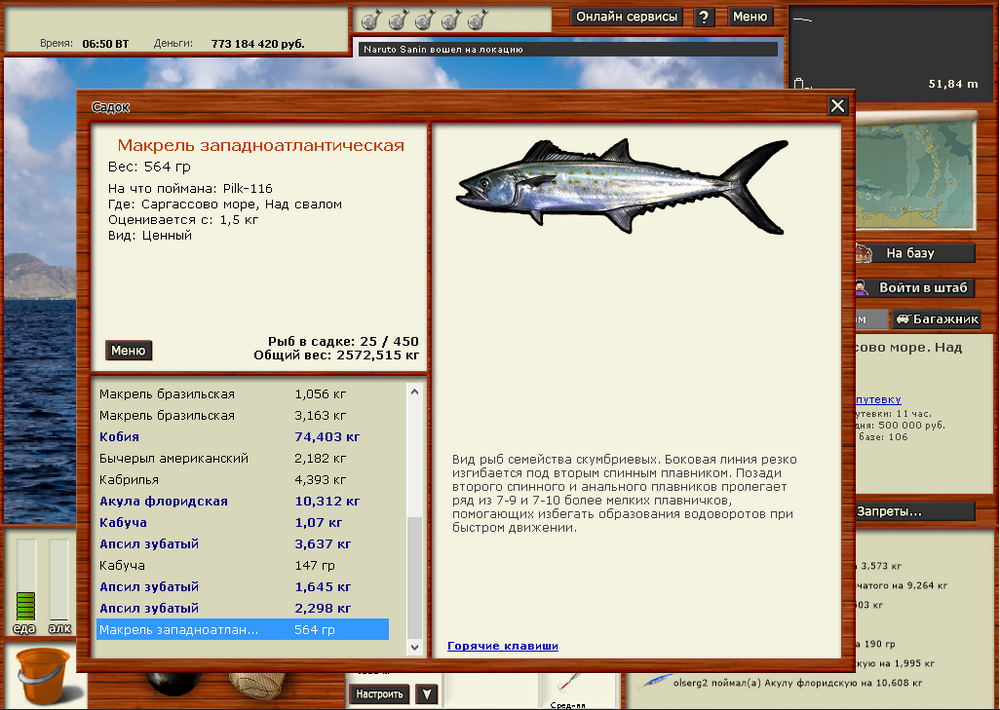The height and width of the screenshot is (710, 1000).
Task: Click the orange bucket icon
Action: pos(39,677)
